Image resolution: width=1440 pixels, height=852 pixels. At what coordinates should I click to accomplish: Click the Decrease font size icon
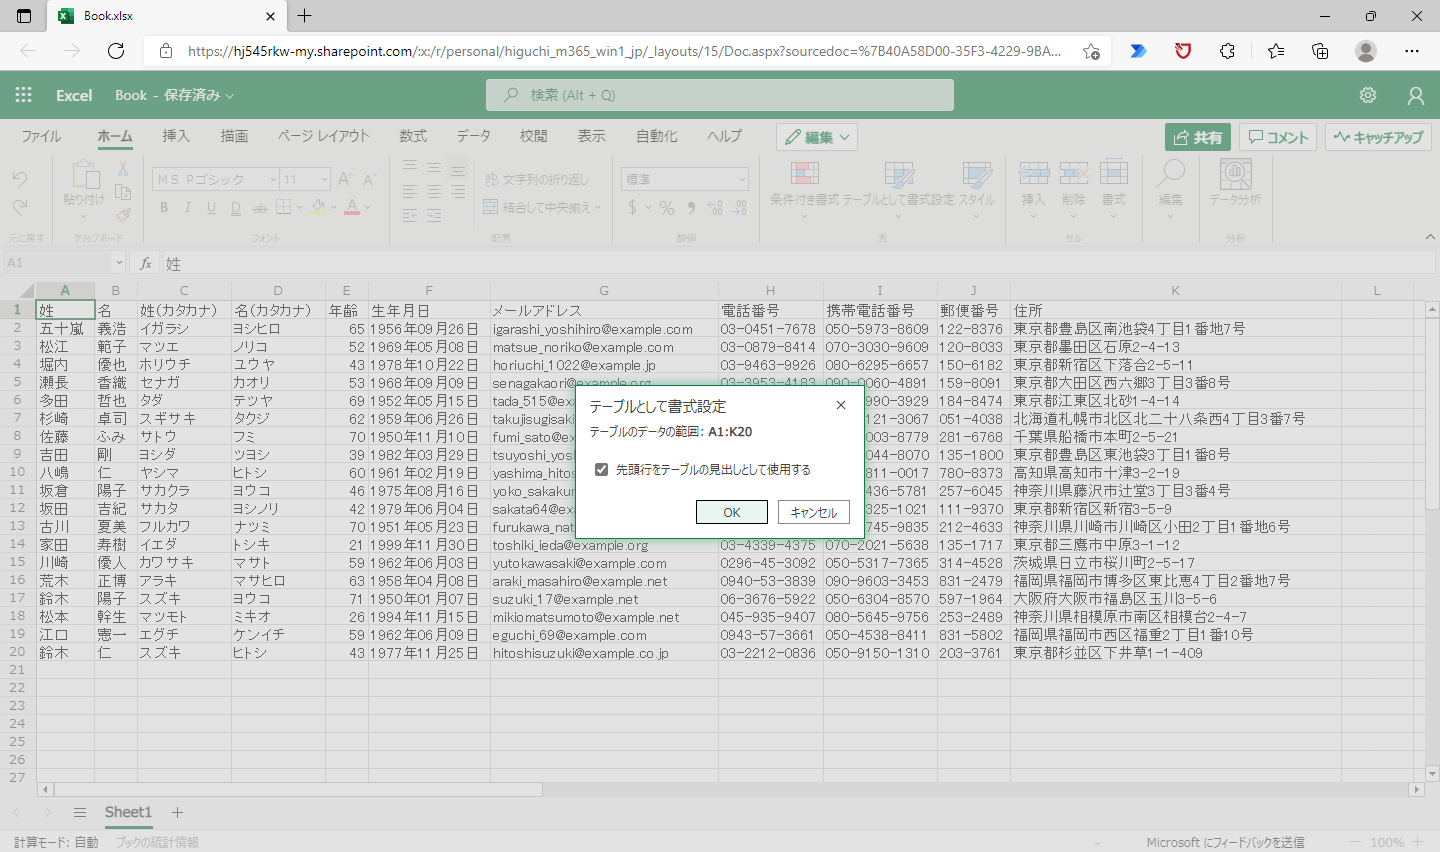tap(369, 179)
